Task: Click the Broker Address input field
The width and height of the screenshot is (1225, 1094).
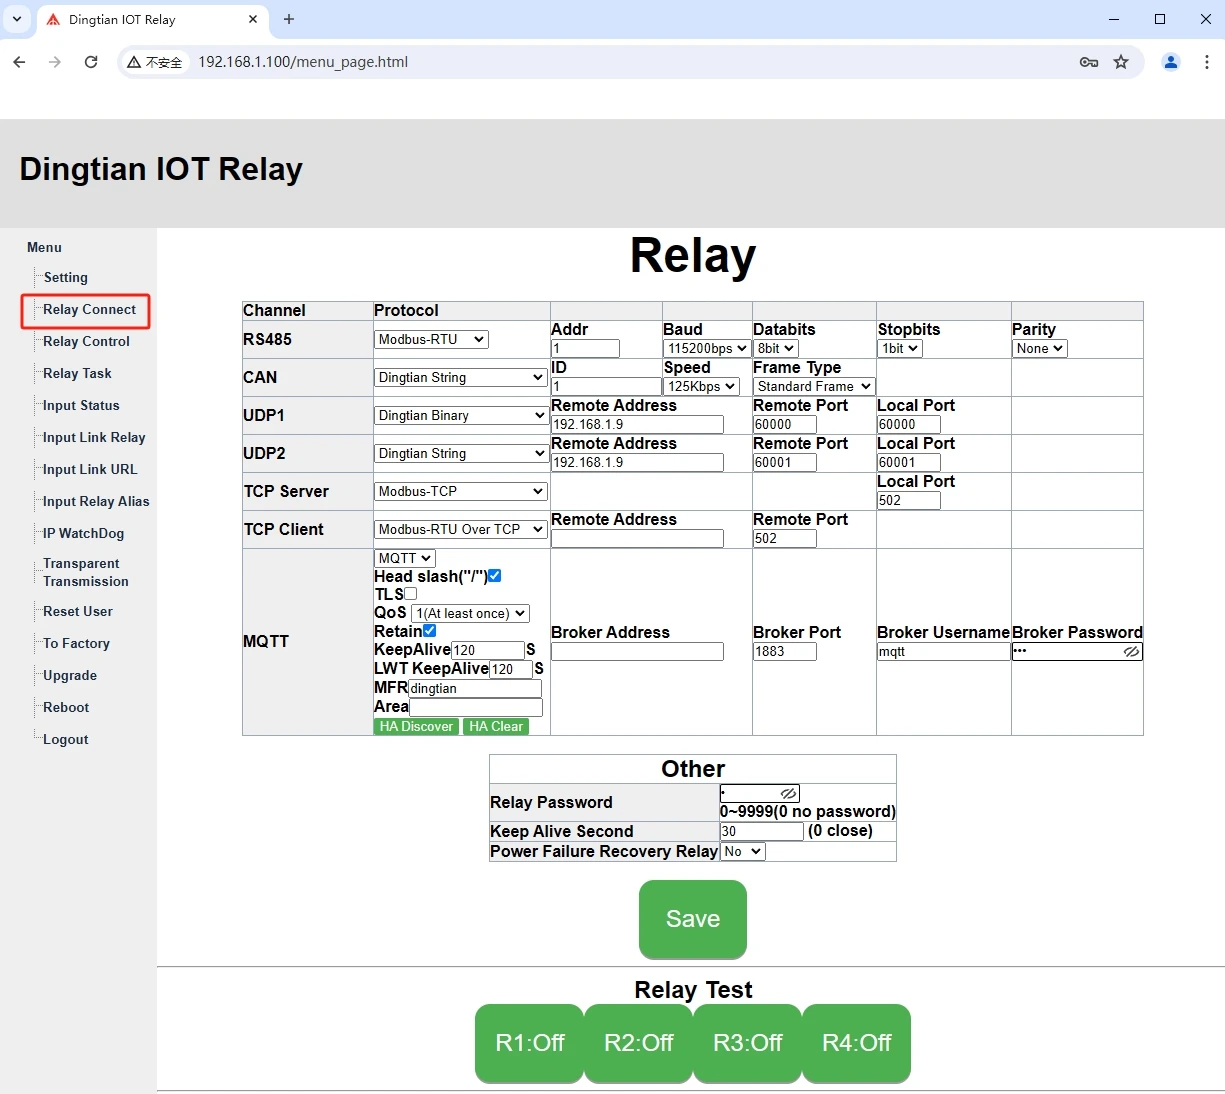Action: pos(637,652)
